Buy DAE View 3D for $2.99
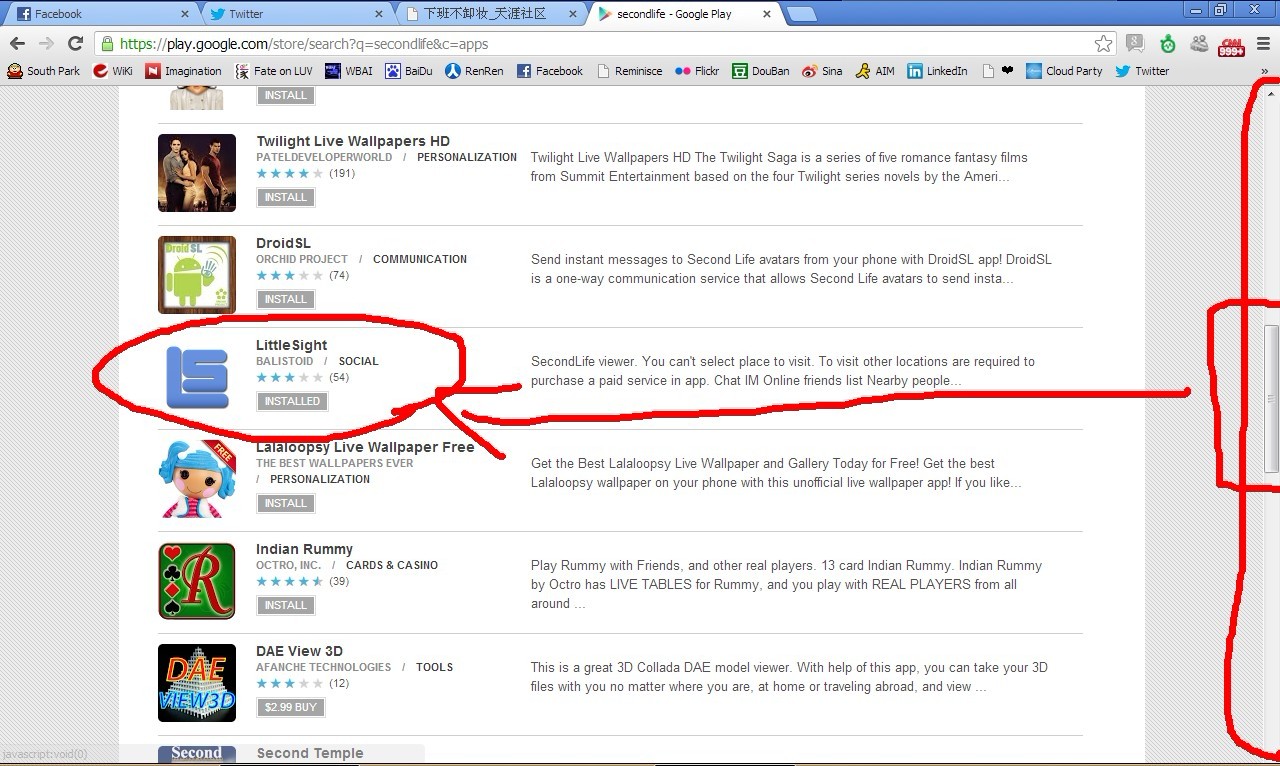The height and width of the screenshot is (766, 1280). 291,707
